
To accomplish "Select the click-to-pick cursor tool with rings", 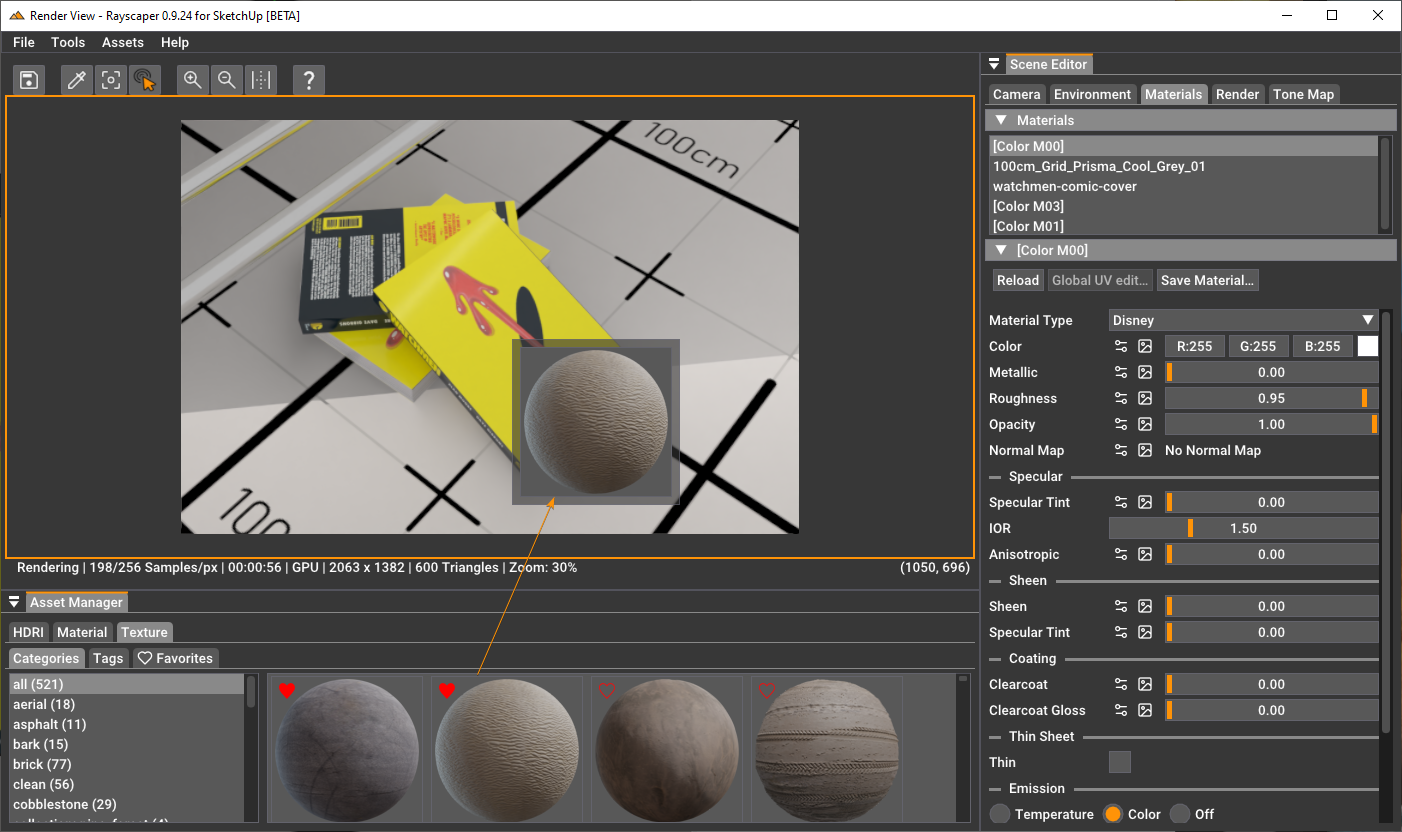I will 145,81.
